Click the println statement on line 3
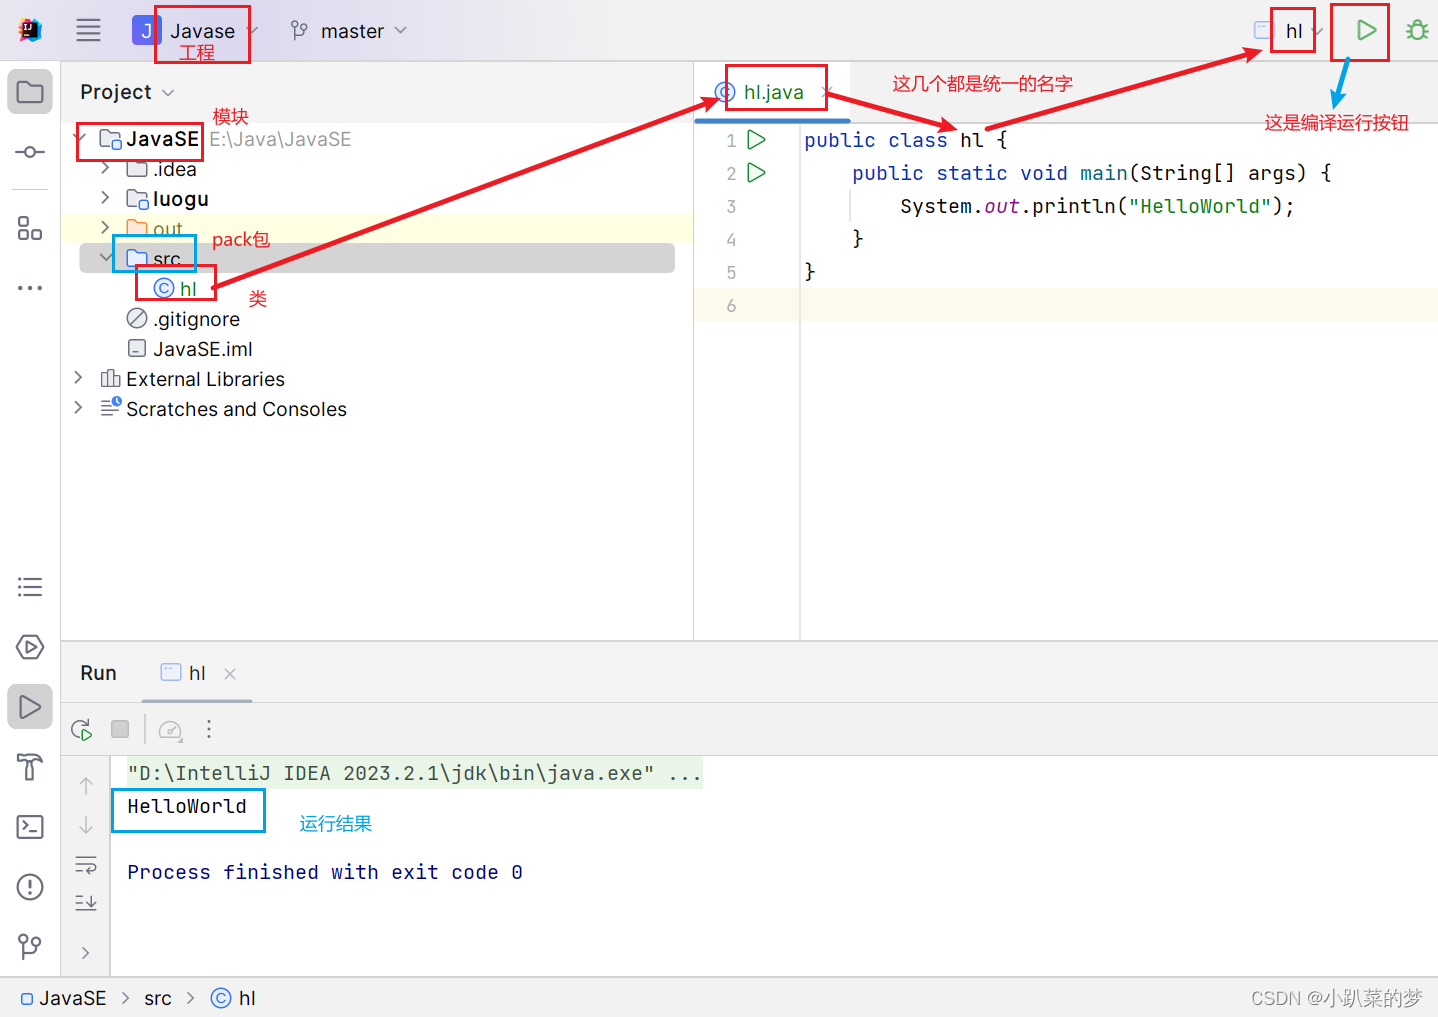 click(1097, 206)
